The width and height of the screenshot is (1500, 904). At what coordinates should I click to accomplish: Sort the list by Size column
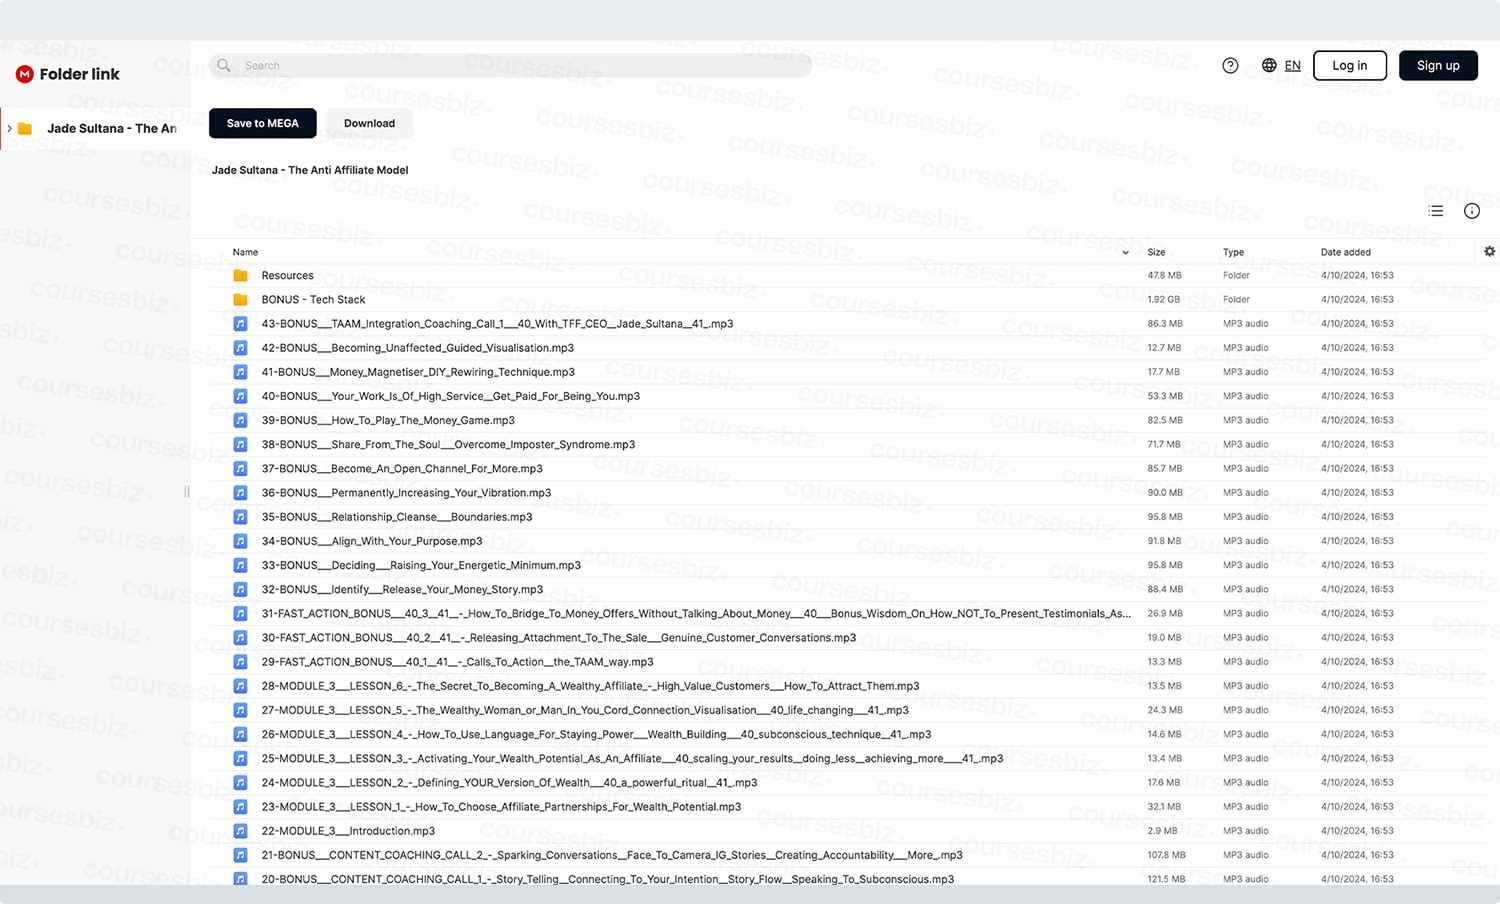(1156, 252)
